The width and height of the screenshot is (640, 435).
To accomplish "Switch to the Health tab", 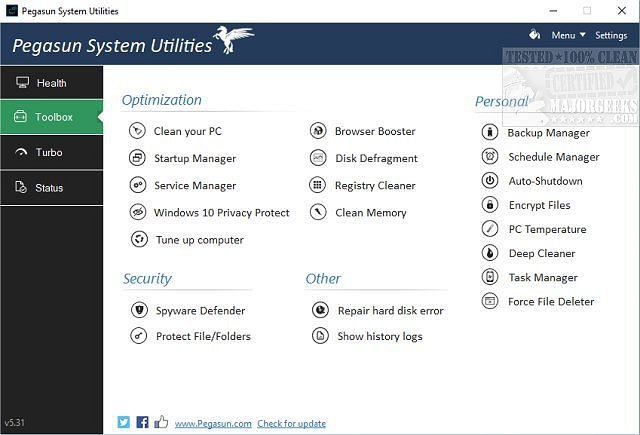I will tap(51, 83).
